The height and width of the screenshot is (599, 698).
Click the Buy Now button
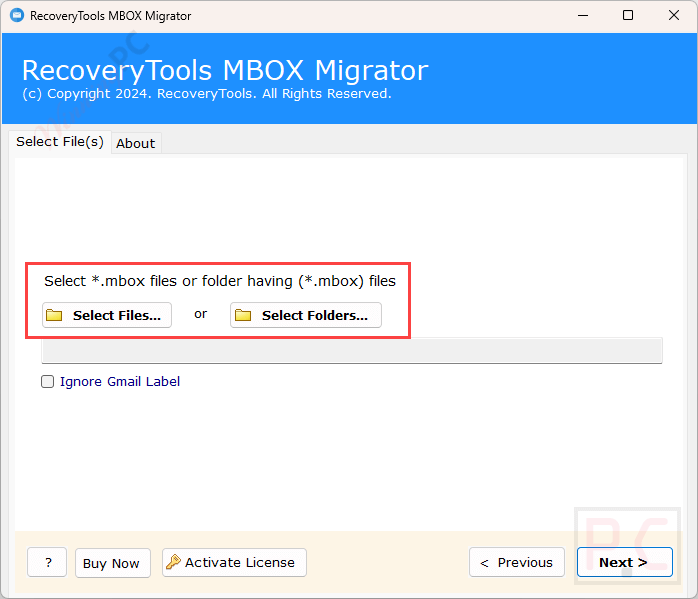pyautogui.click(x=113, y=563)
